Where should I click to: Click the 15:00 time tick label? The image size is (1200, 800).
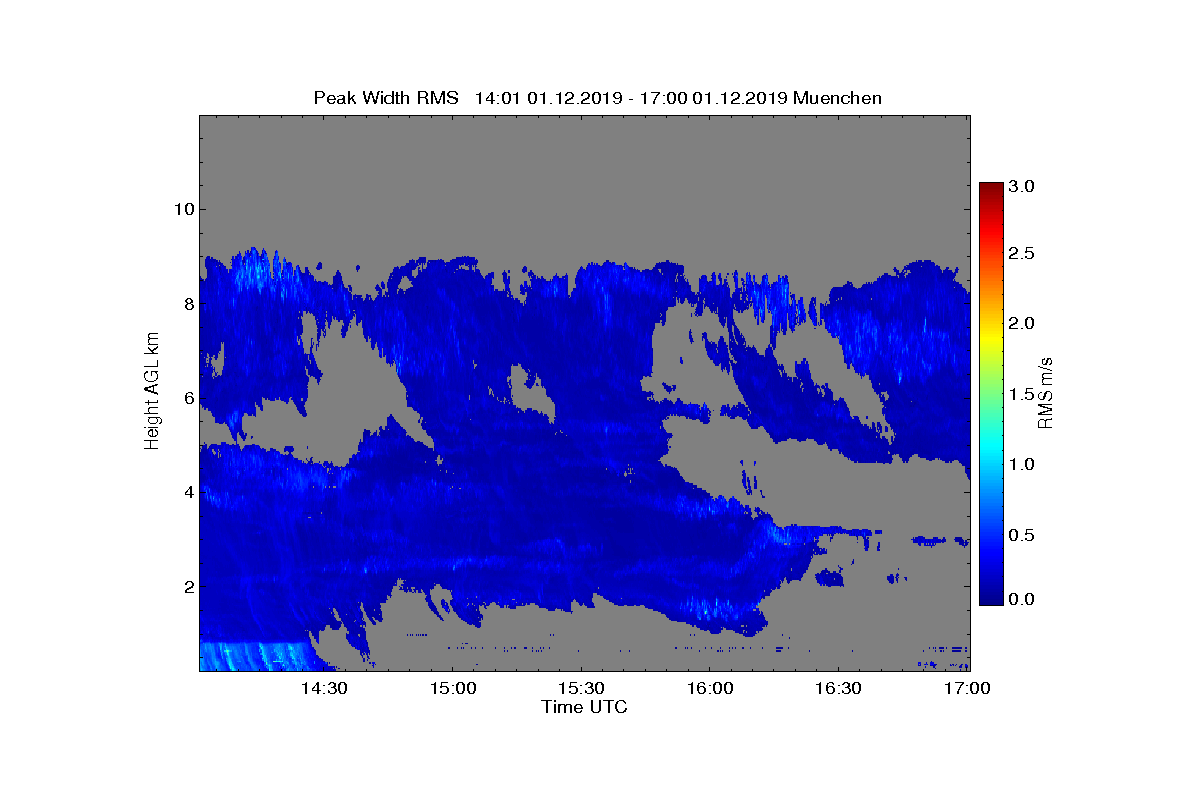click(x=452, y=688)
